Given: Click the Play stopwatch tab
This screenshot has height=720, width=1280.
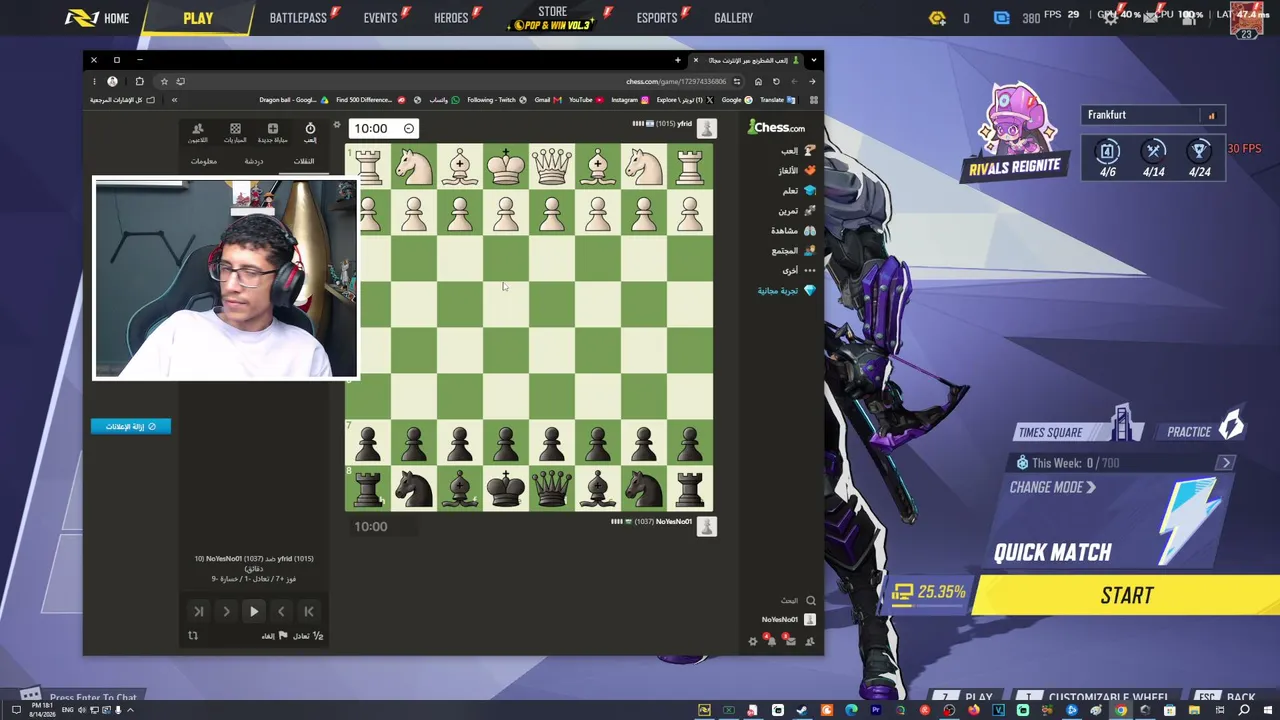Looking at the screenshot, I should pyautogui.click(x=310, y=132).
